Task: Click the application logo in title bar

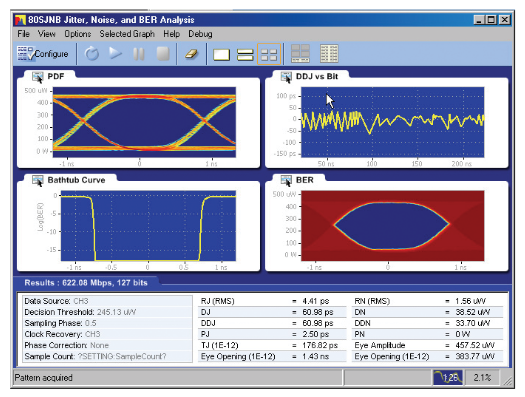Action: [20, 20]
